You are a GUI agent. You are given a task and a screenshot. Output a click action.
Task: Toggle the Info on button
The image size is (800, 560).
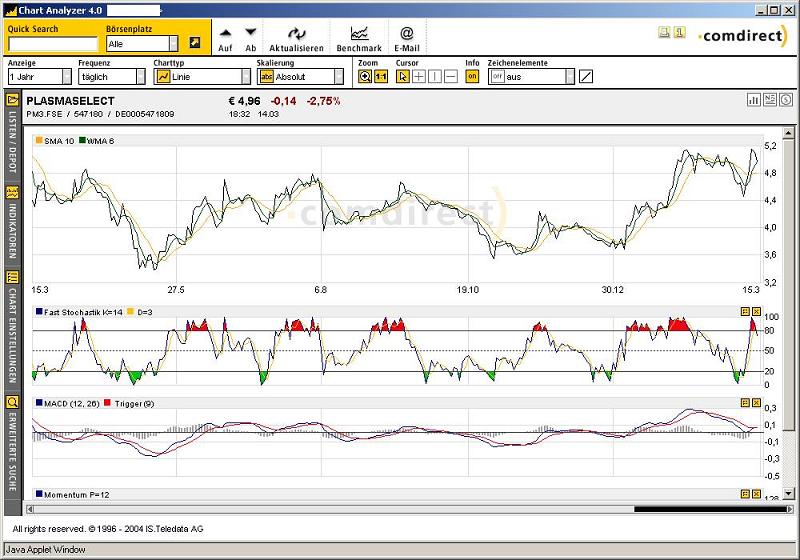click(472, 76)
